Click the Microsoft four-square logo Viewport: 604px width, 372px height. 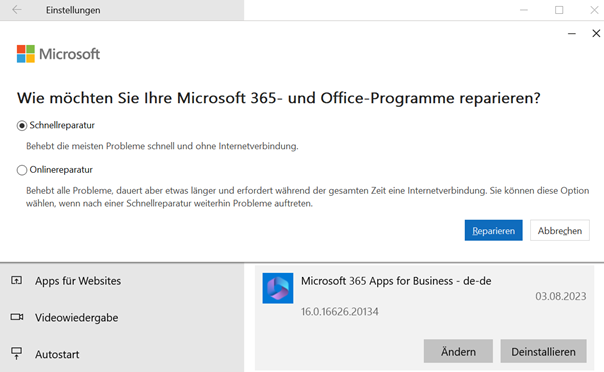pos(26,54)
